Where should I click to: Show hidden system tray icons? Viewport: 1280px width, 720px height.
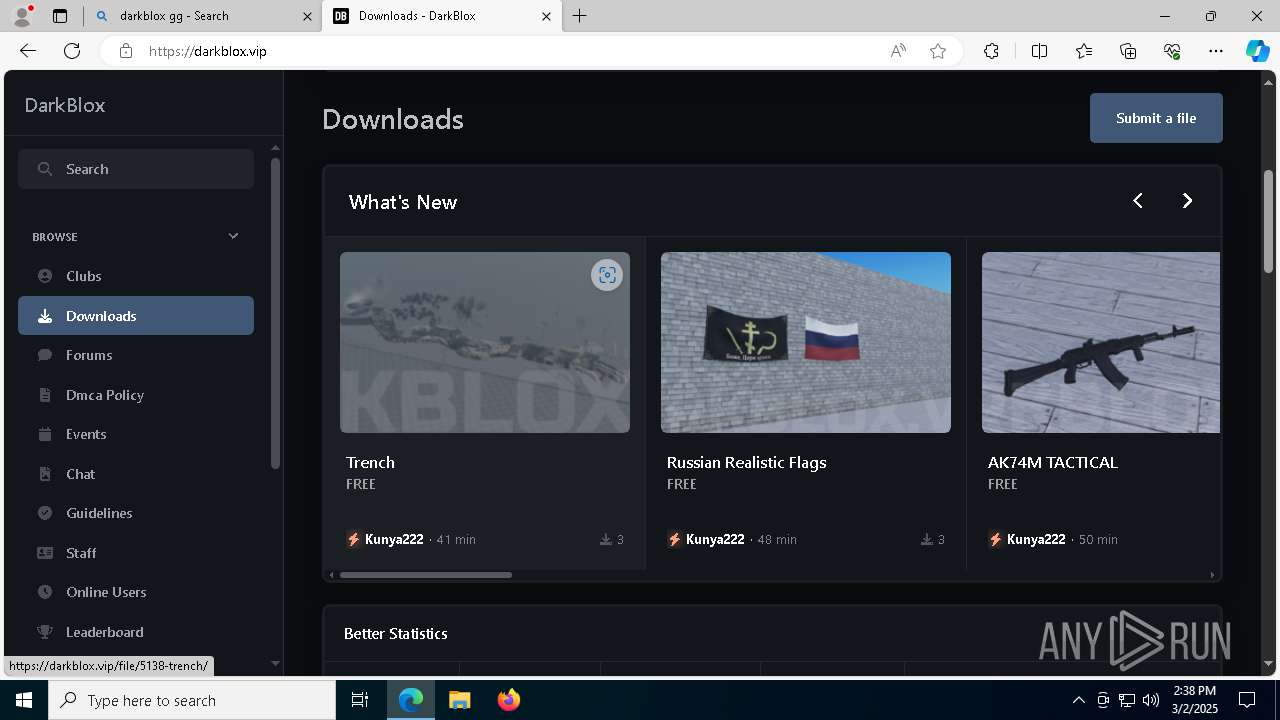tap(1078, 700)
